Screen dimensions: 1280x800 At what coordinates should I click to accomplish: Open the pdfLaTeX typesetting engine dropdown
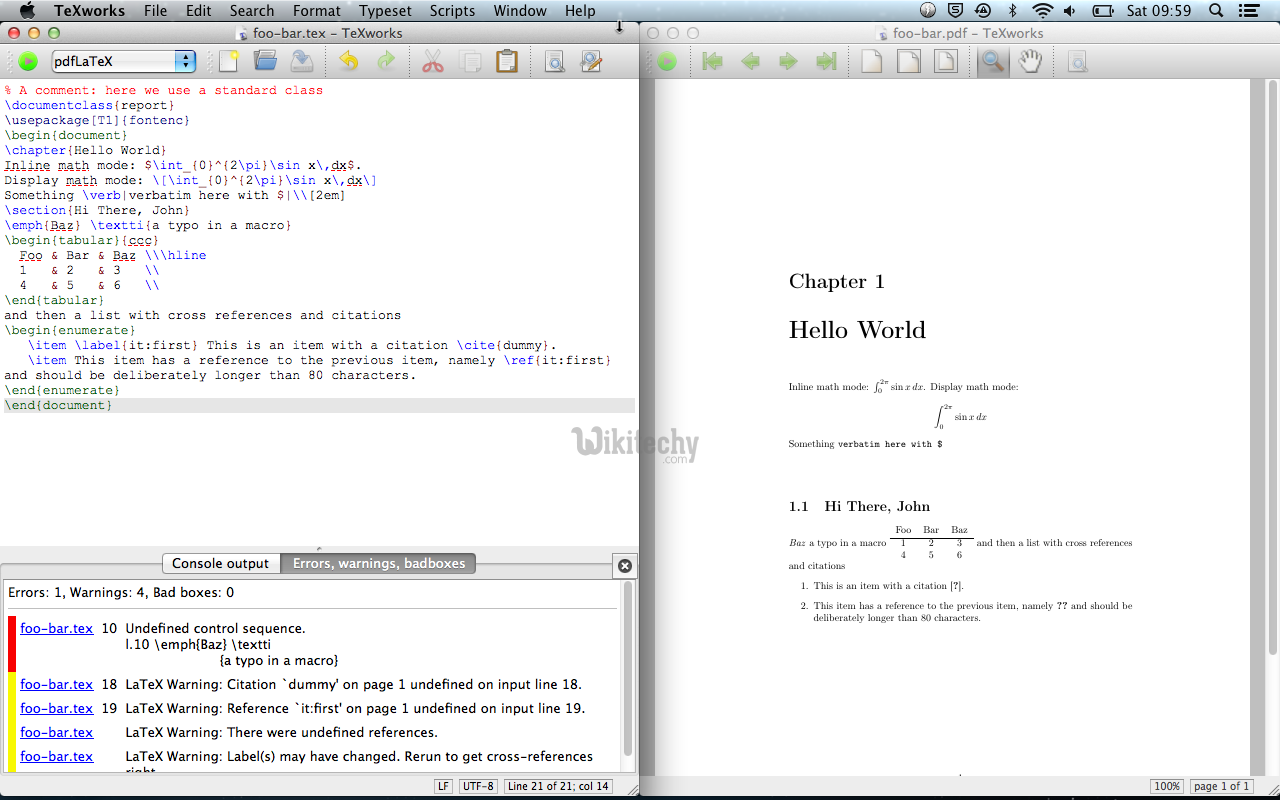click(x=122, y=62)
